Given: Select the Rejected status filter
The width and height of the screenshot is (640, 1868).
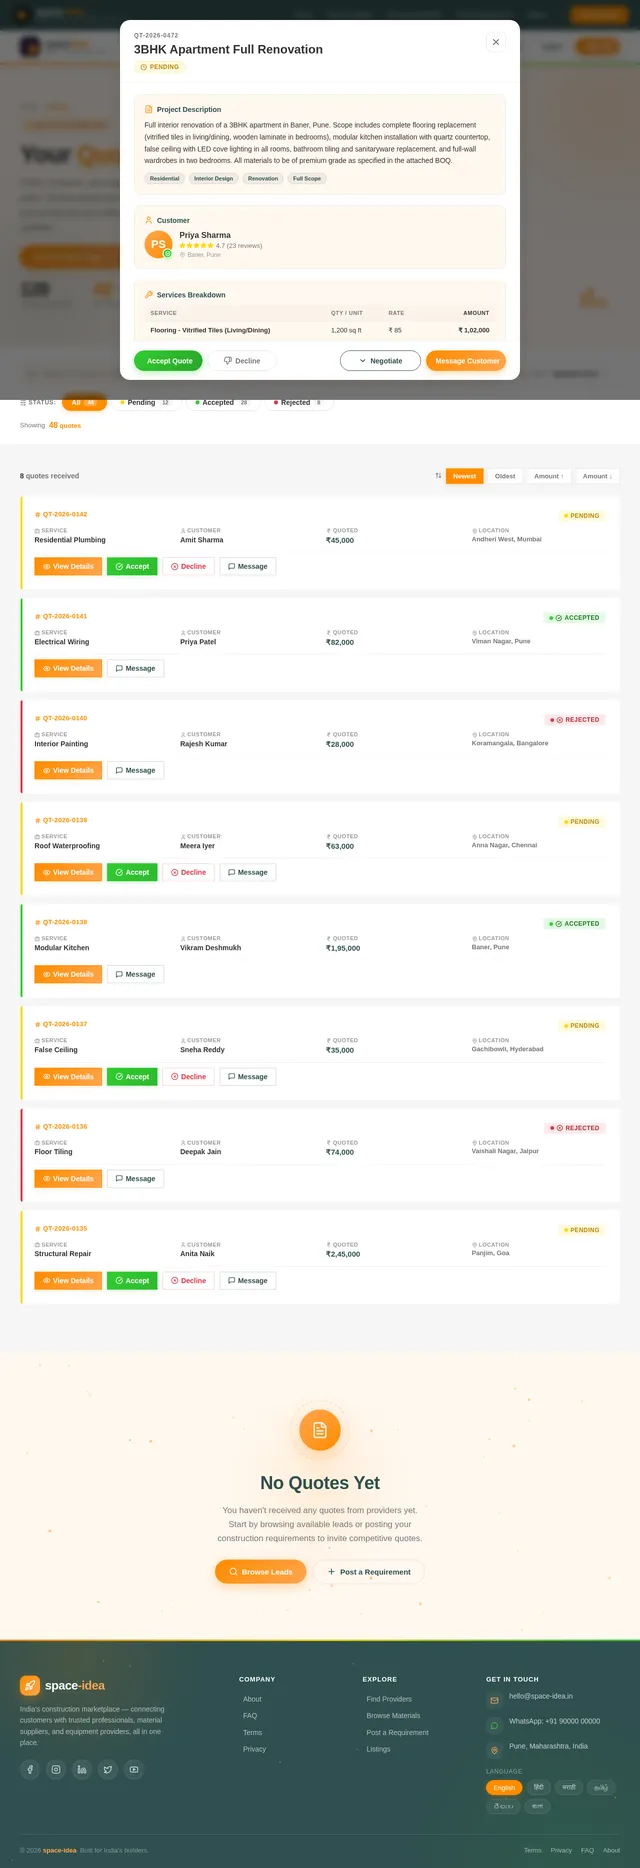Looking at the screenshot, I should pos(298,402).
